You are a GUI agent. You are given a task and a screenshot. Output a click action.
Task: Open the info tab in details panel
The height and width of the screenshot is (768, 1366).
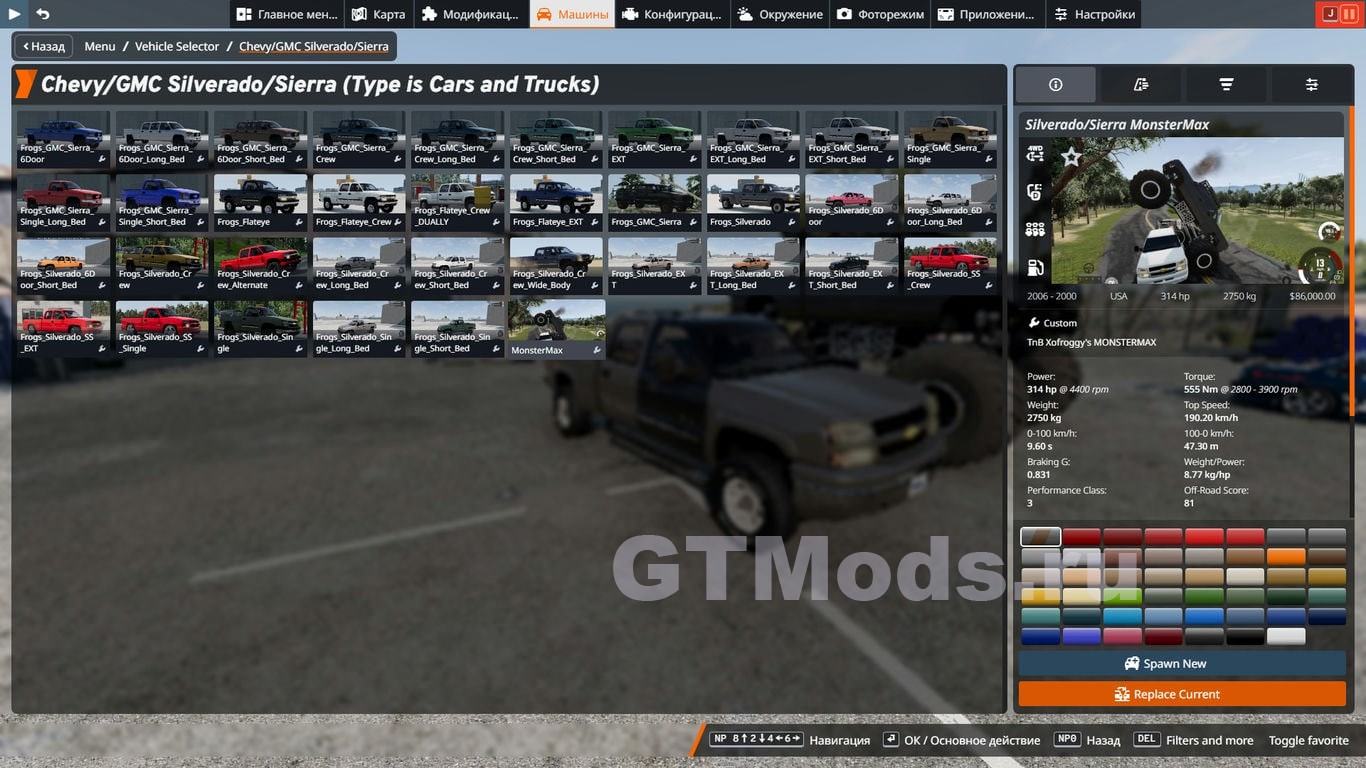[1055, 85]
